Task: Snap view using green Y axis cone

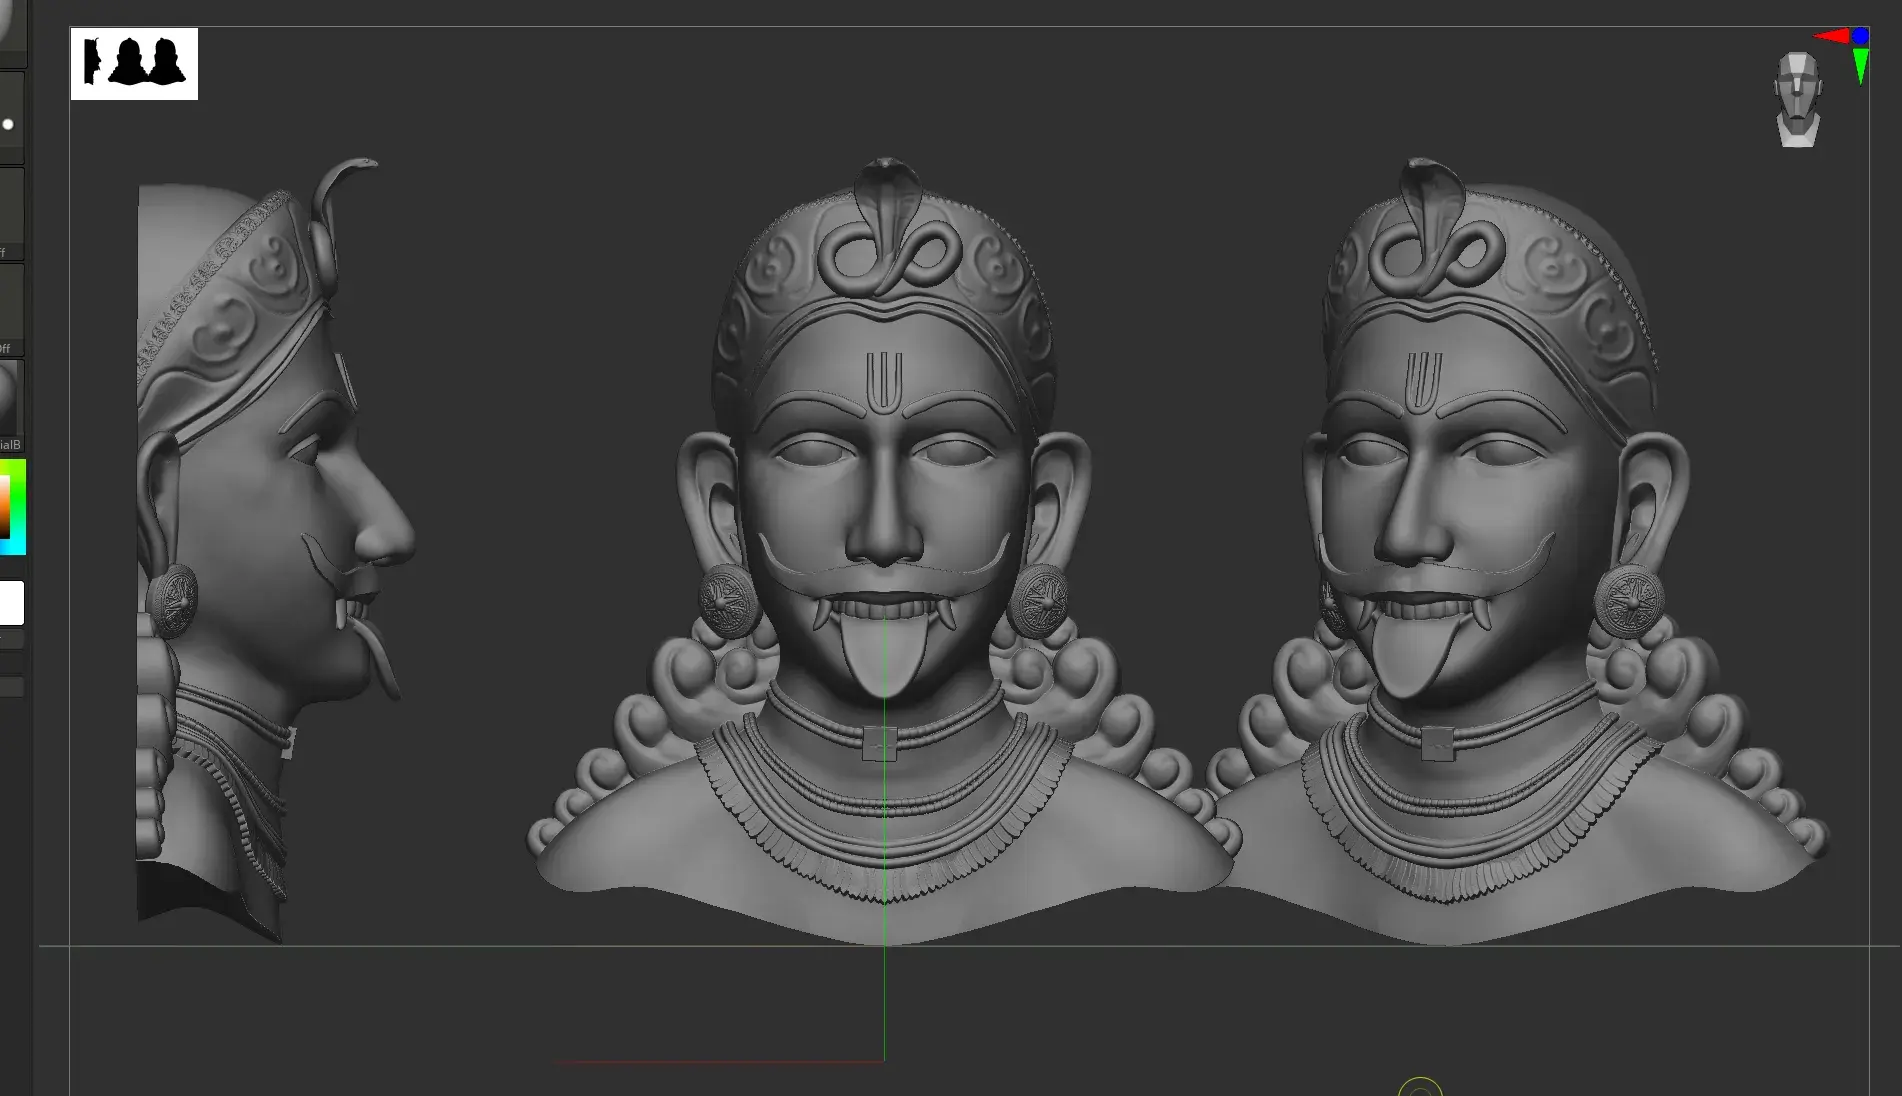Action: click(1860, 67)
